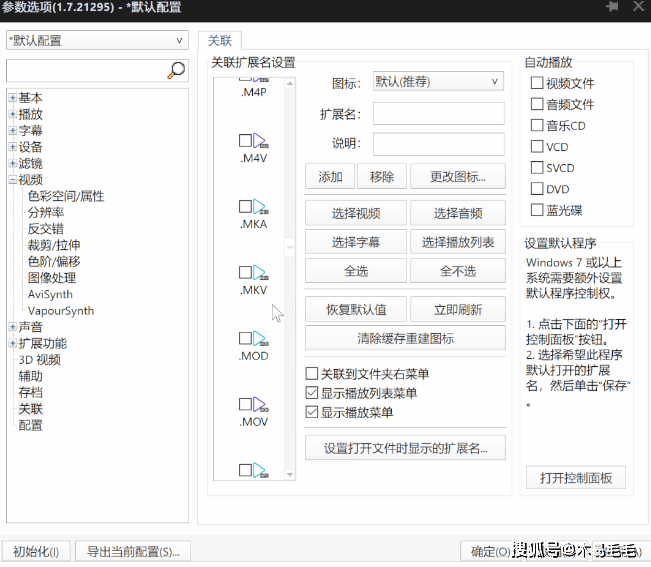651x567 pixels.
Task: Switch to the 关联 tab
Action: [219, 41]
